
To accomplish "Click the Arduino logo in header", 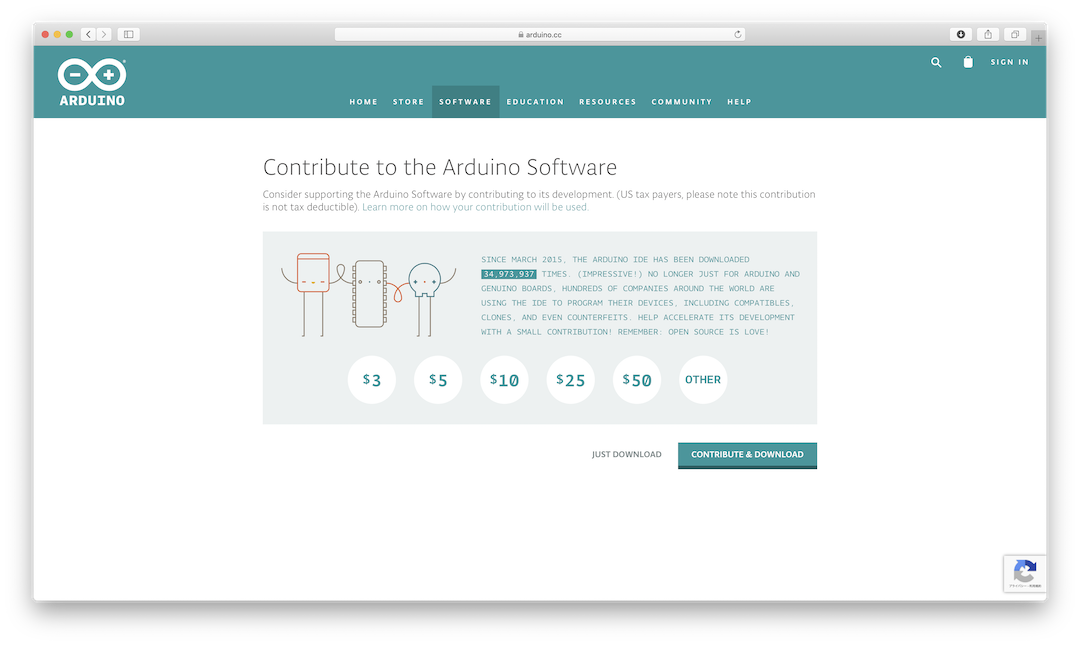I will click(x=92, y=82).
